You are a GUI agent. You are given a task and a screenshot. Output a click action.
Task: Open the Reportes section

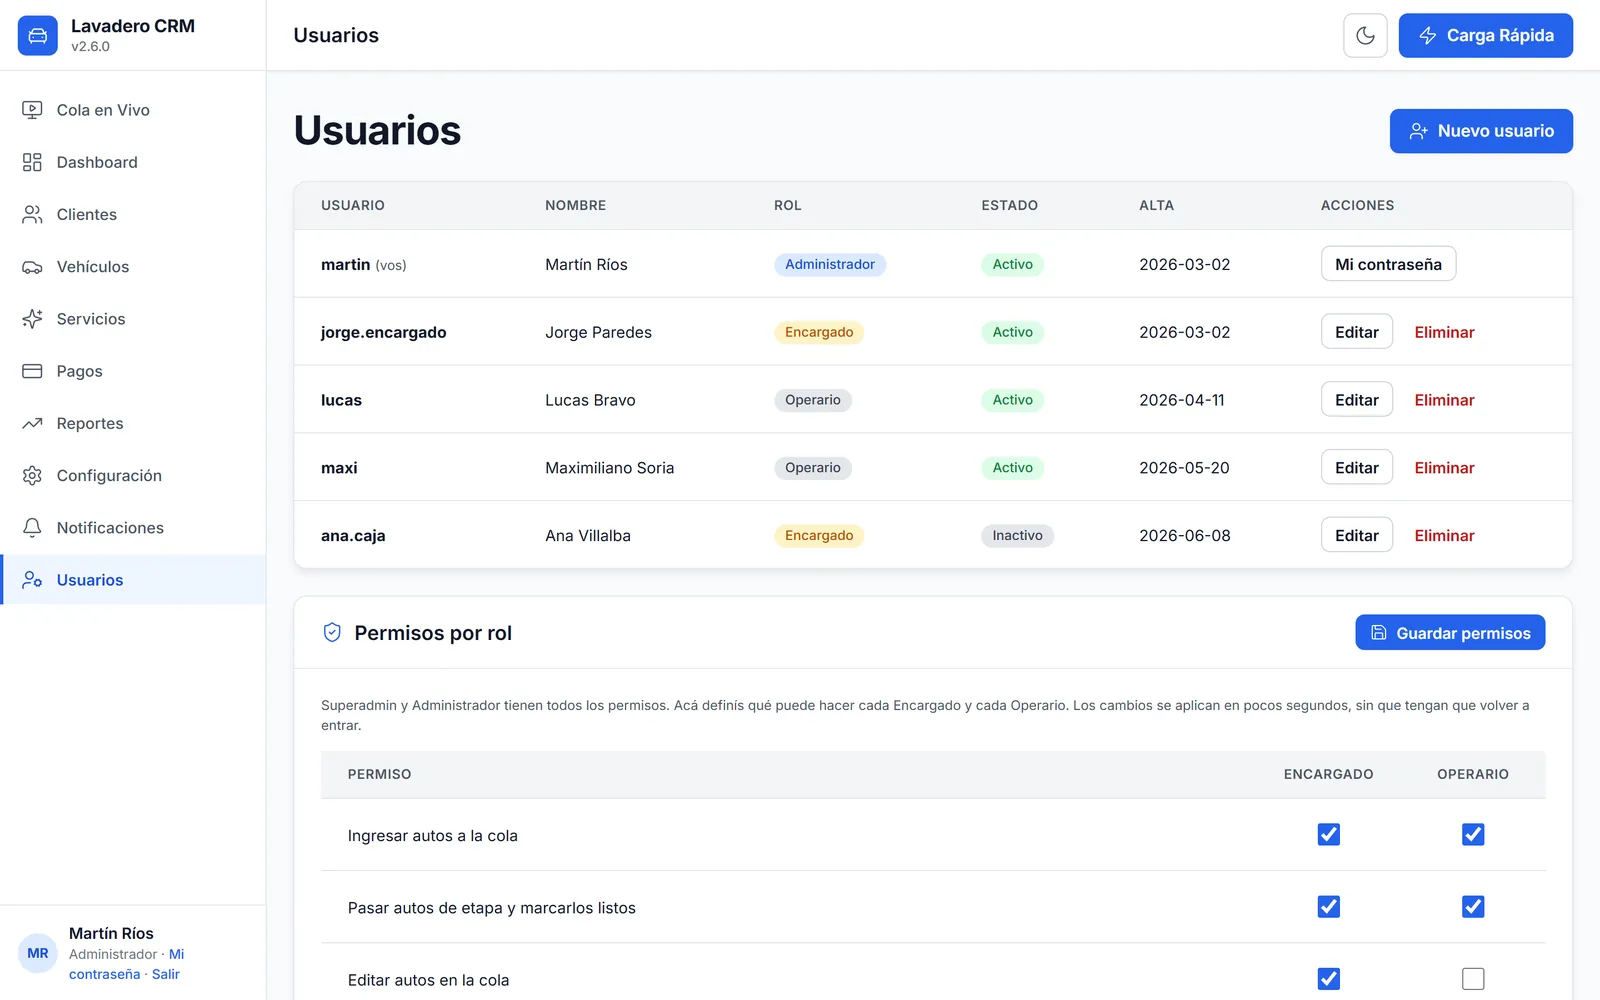133,423
